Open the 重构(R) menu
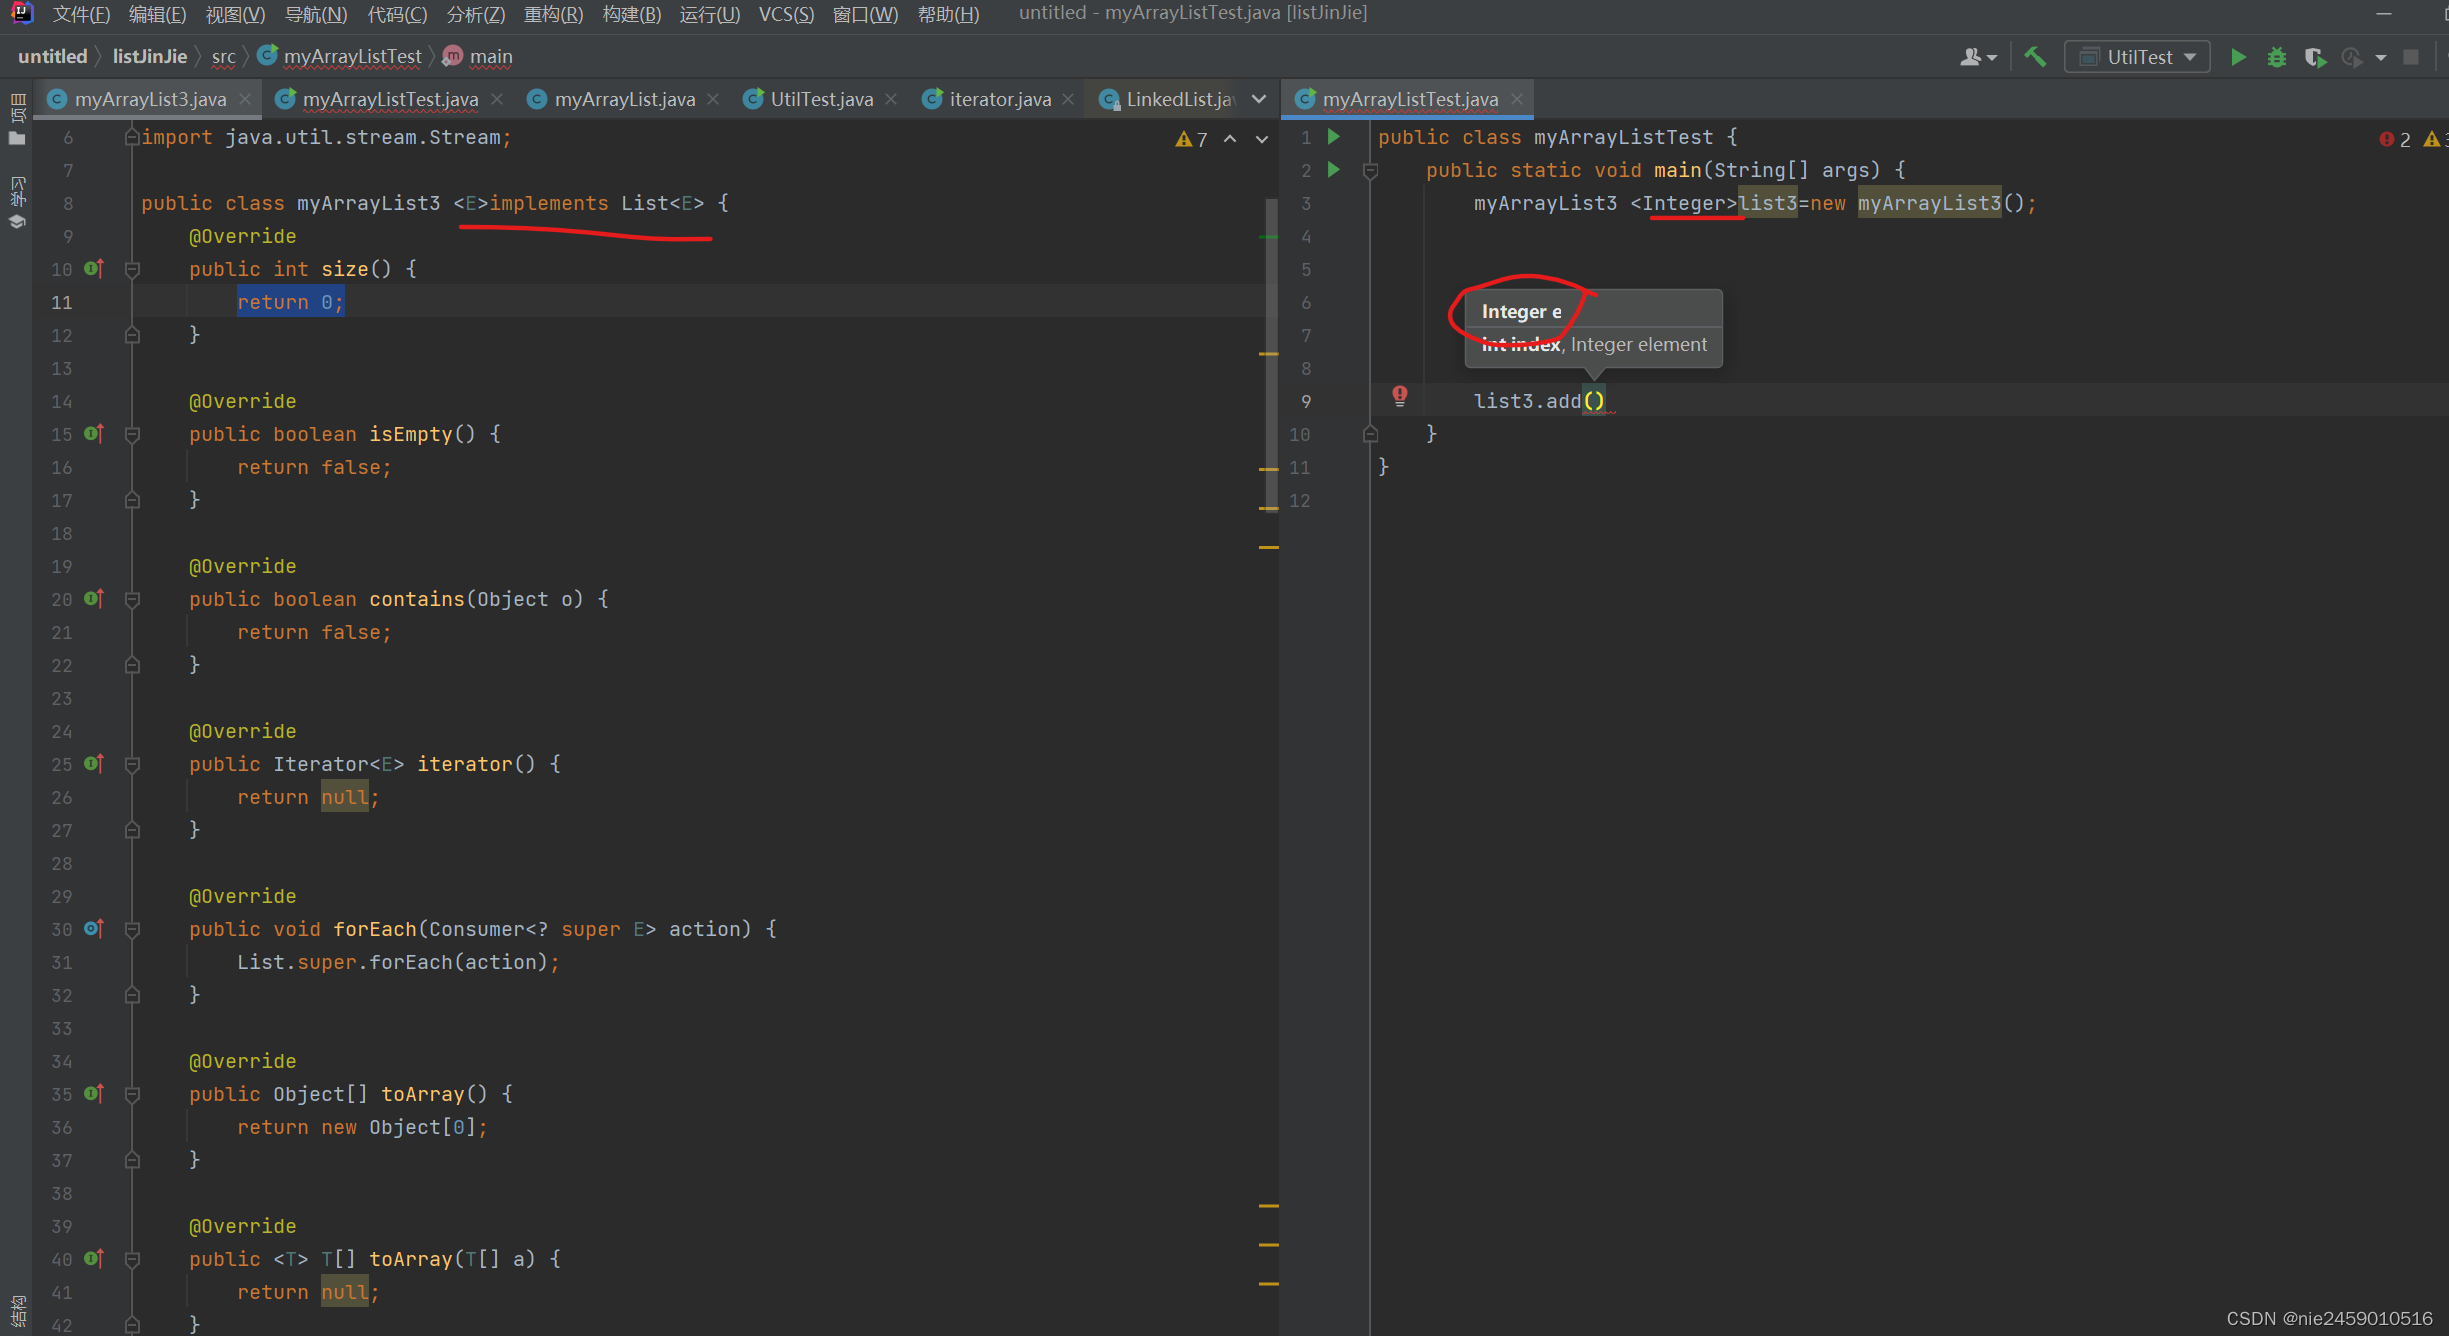 553,14
